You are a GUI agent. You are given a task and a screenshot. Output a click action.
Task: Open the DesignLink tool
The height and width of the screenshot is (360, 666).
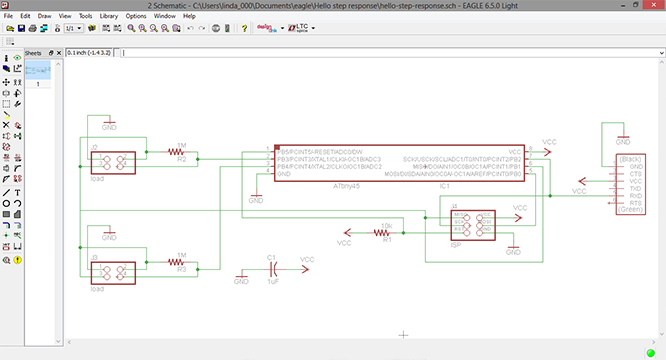pos(267,28)
